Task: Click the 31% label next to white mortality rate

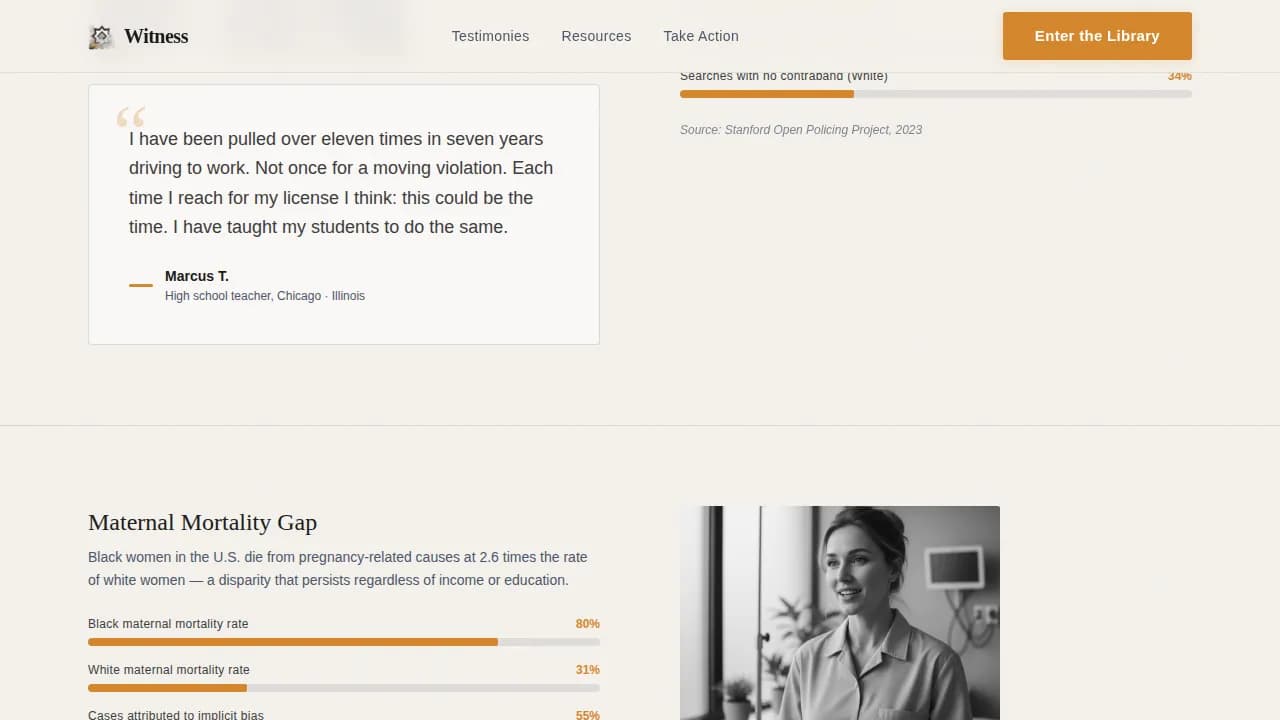Action: point(588,669)
